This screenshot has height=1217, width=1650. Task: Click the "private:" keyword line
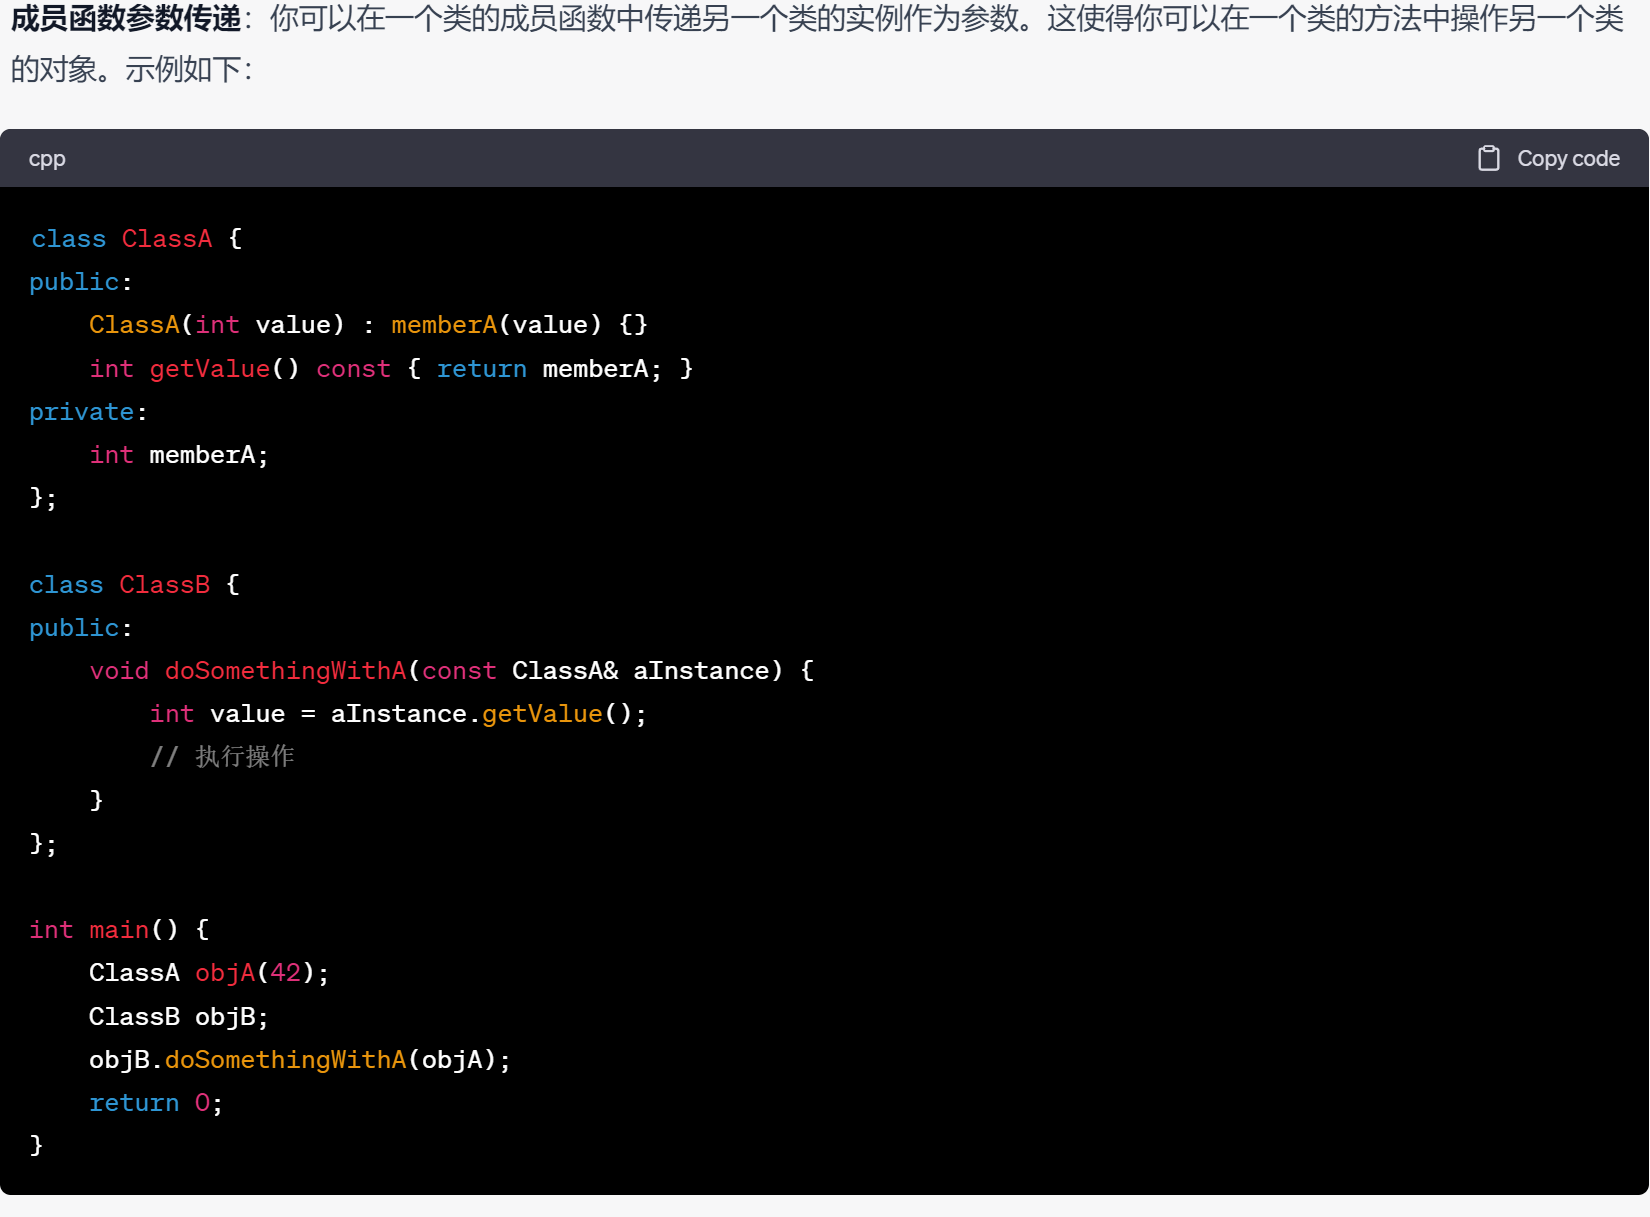88,412
